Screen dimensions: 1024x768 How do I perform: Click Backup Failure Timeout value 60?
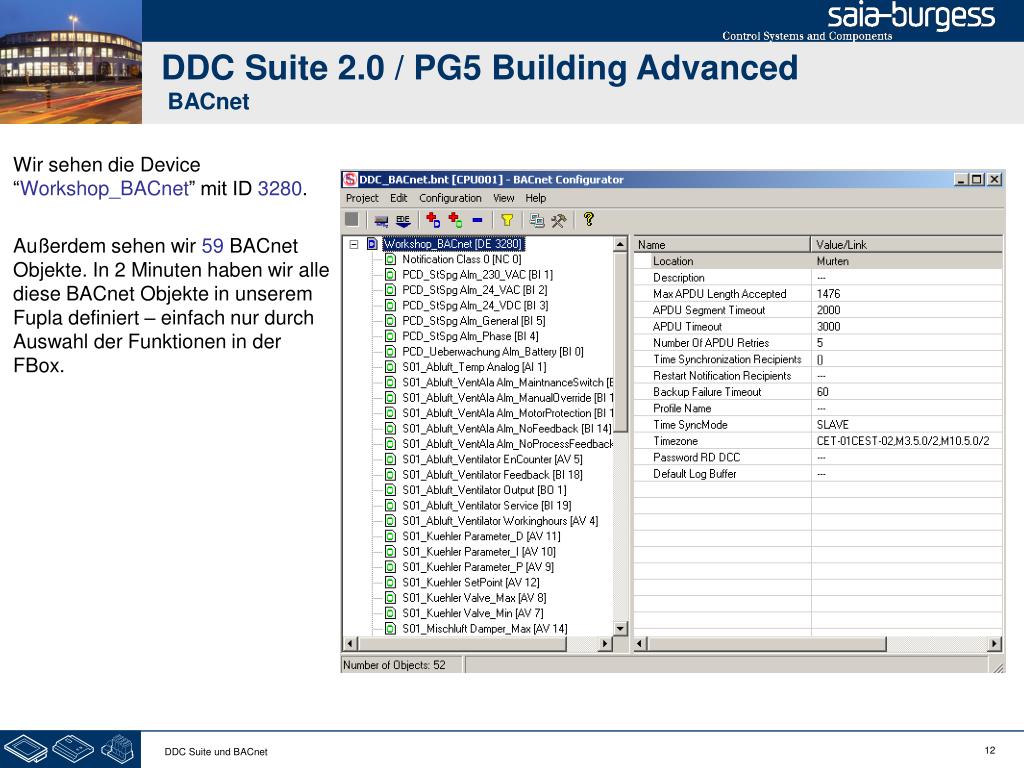tap(822, 392)
